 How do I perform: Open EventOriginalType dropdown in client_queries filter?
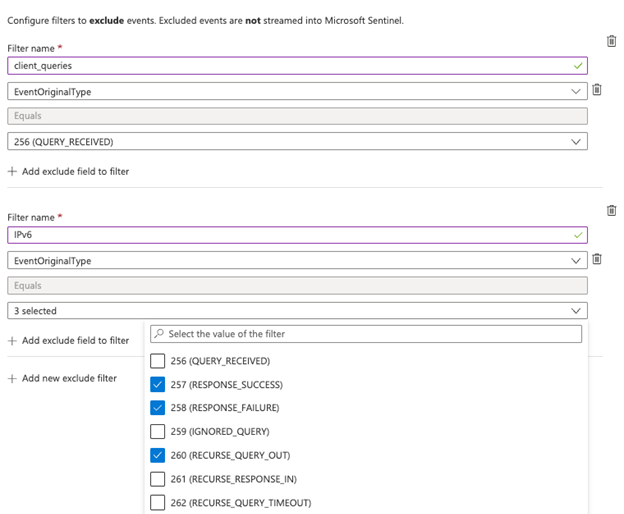coord(297,91)
